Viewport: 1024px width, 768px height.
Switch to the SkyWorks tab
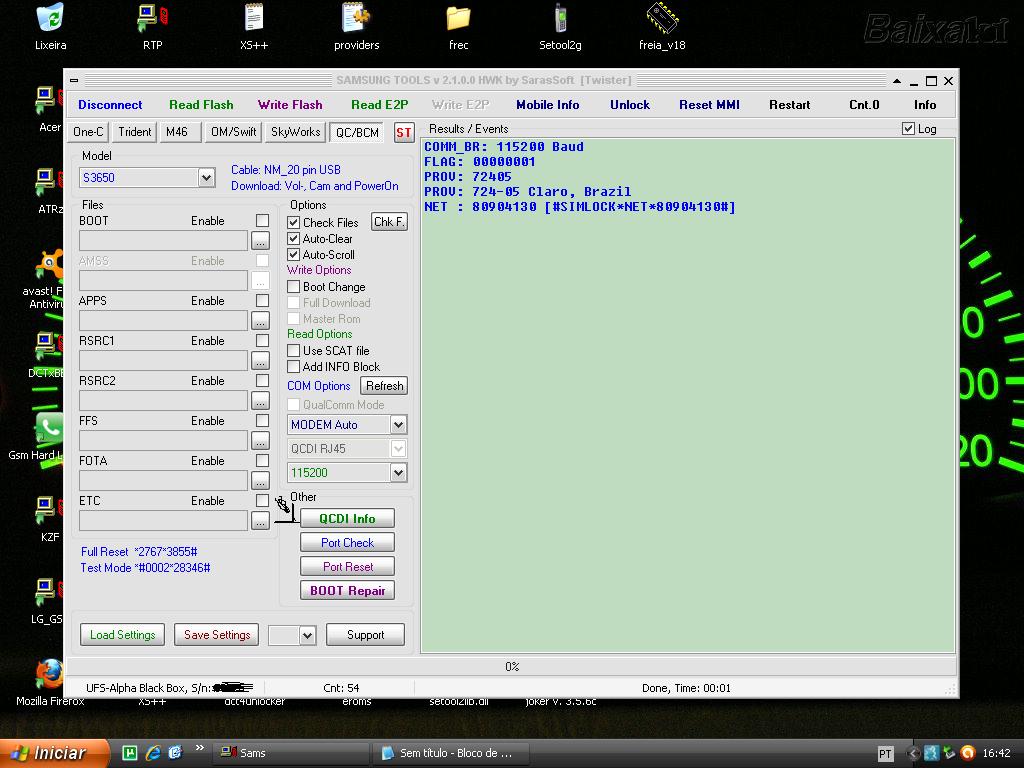[x=295, y=132]
